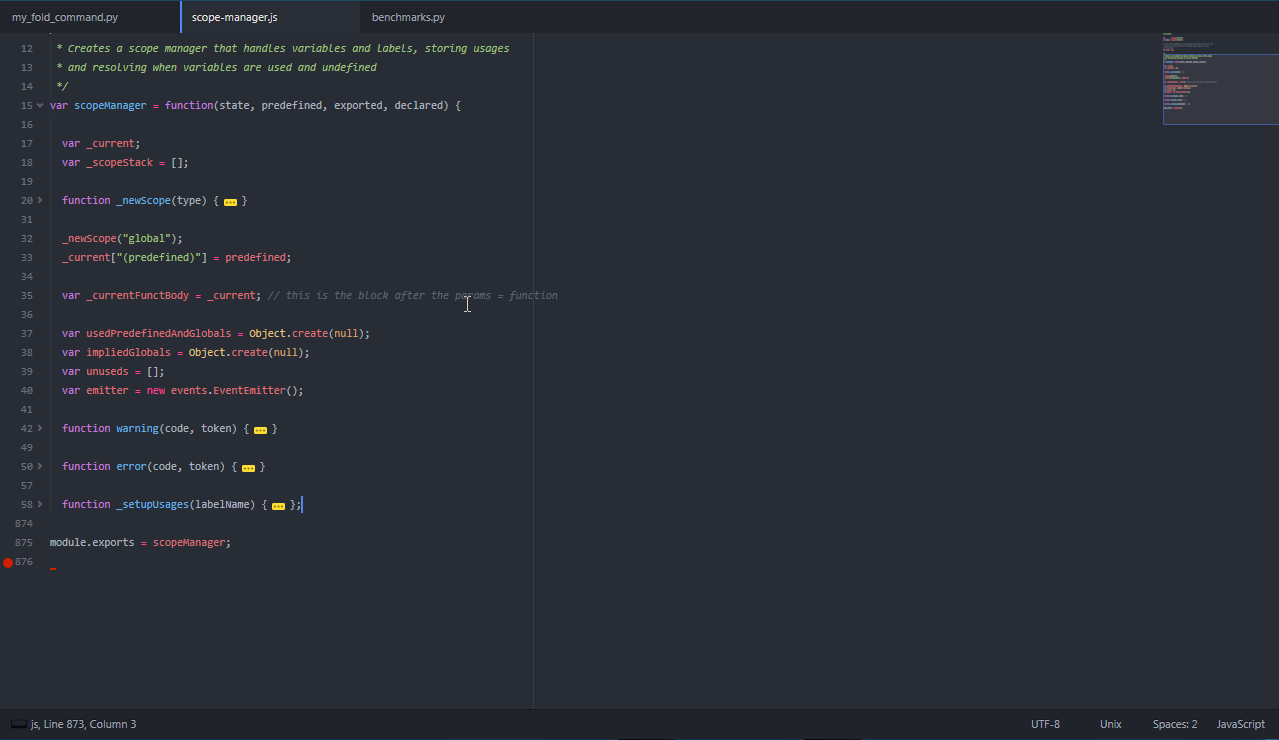
Task: Open the Unix line endings menu
Action: [x=1110, y=724]
